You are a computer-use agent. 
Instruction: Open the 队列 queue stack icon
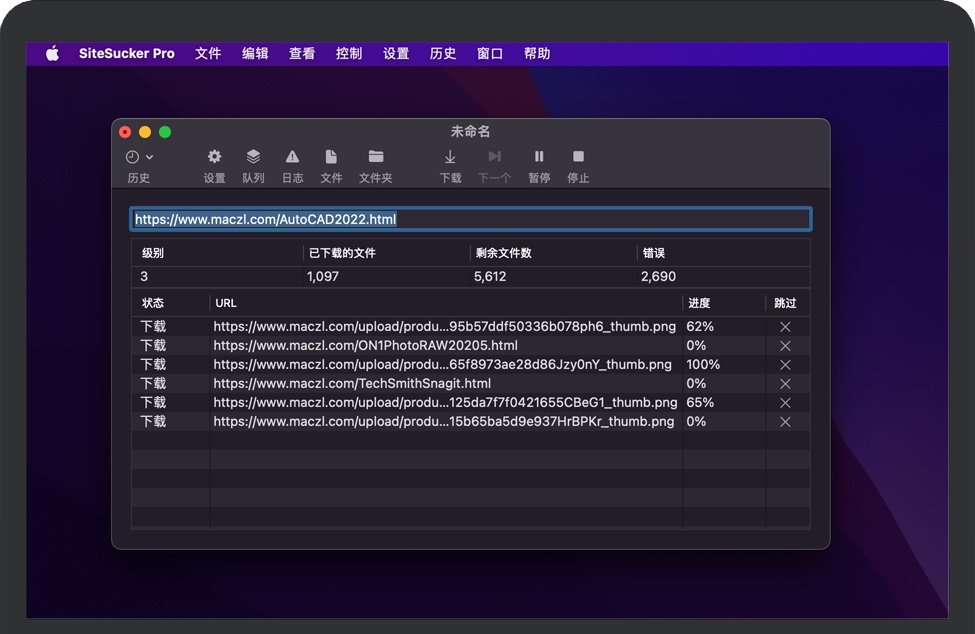pos(253,157)
